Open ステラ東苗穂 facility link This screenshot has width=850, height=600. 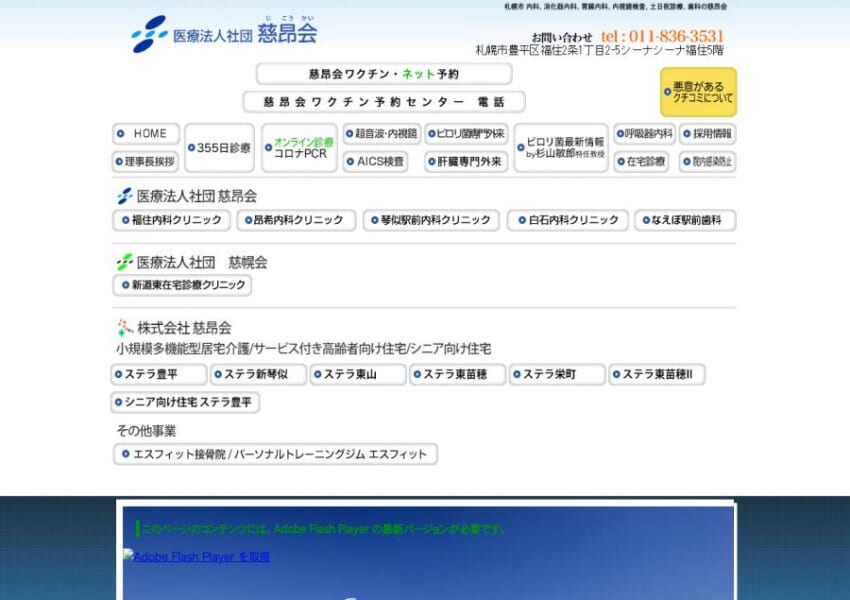[458, 375]
